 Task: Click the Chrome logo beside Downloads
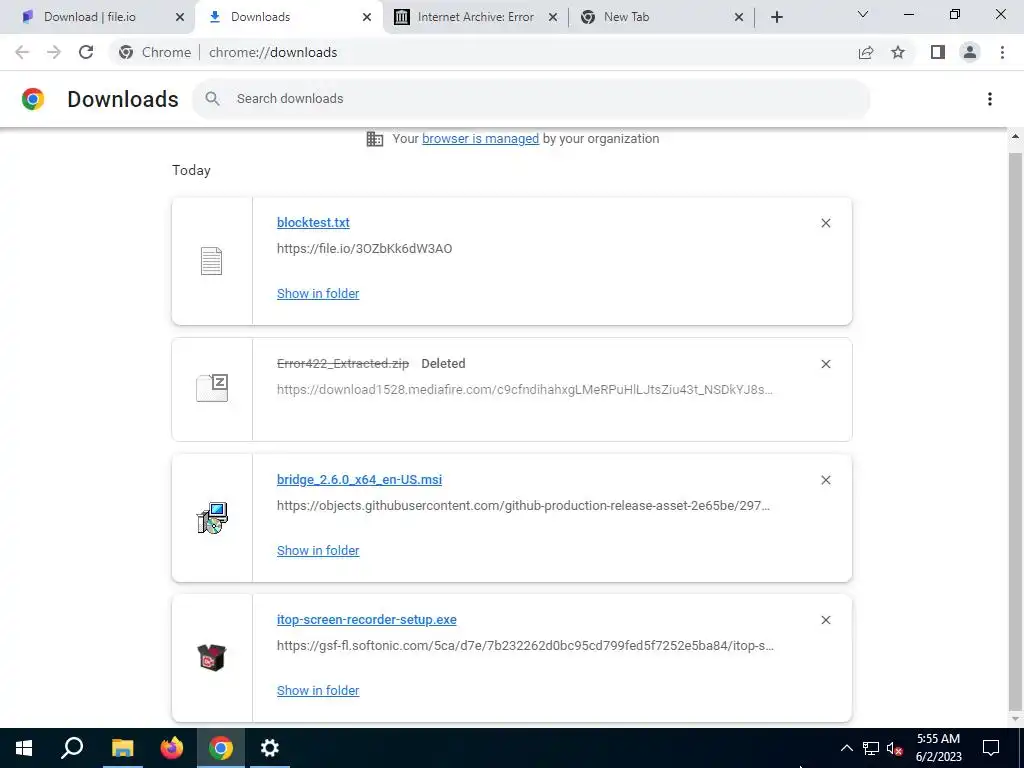click(x=33, y=99)
